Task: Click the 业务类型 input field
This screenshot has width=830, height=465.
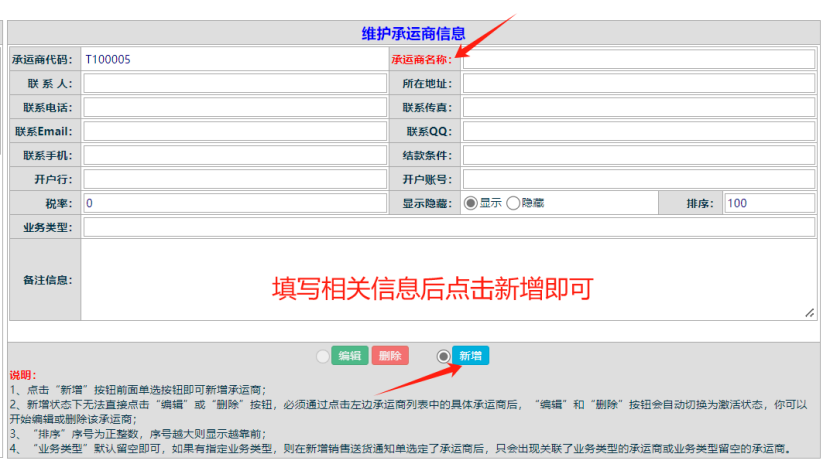Action: coord(449,227)
